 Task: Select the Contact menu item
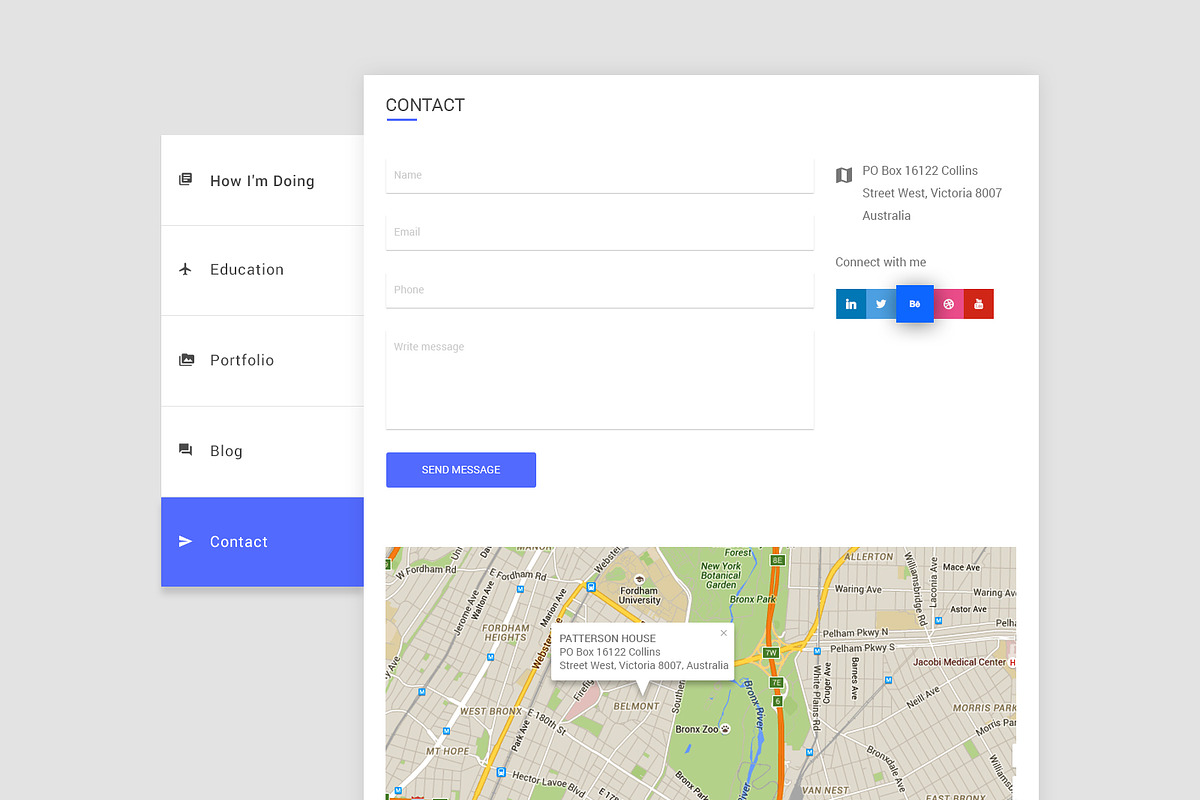262,542
